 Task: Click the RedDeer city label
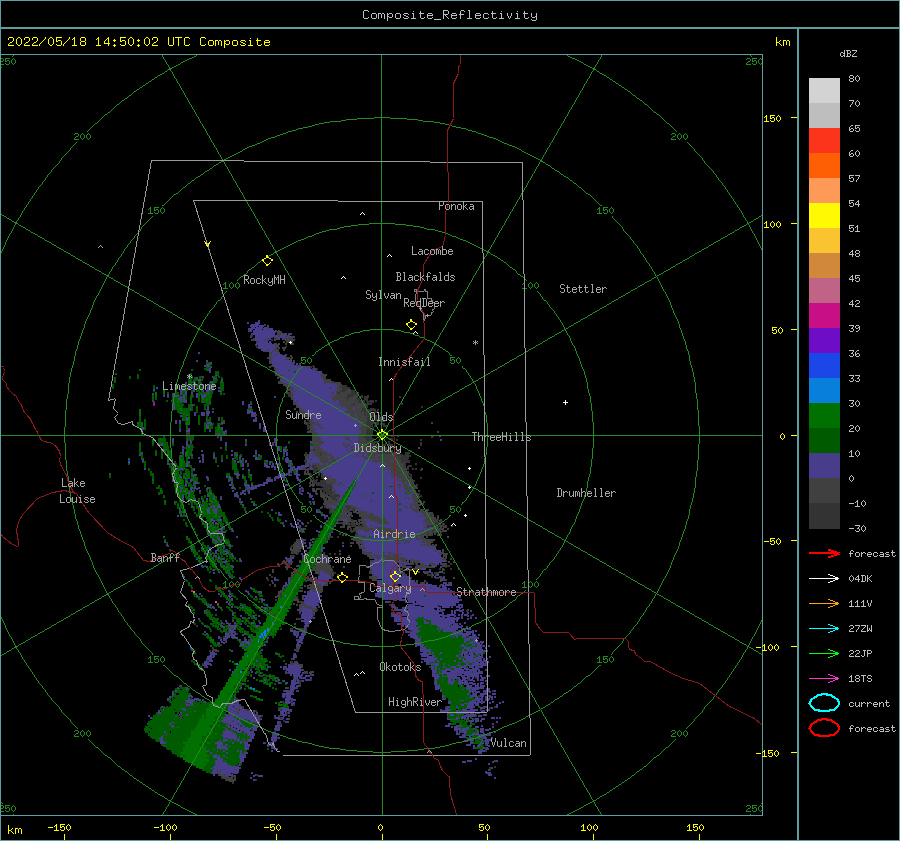click(x=424, y=303)
